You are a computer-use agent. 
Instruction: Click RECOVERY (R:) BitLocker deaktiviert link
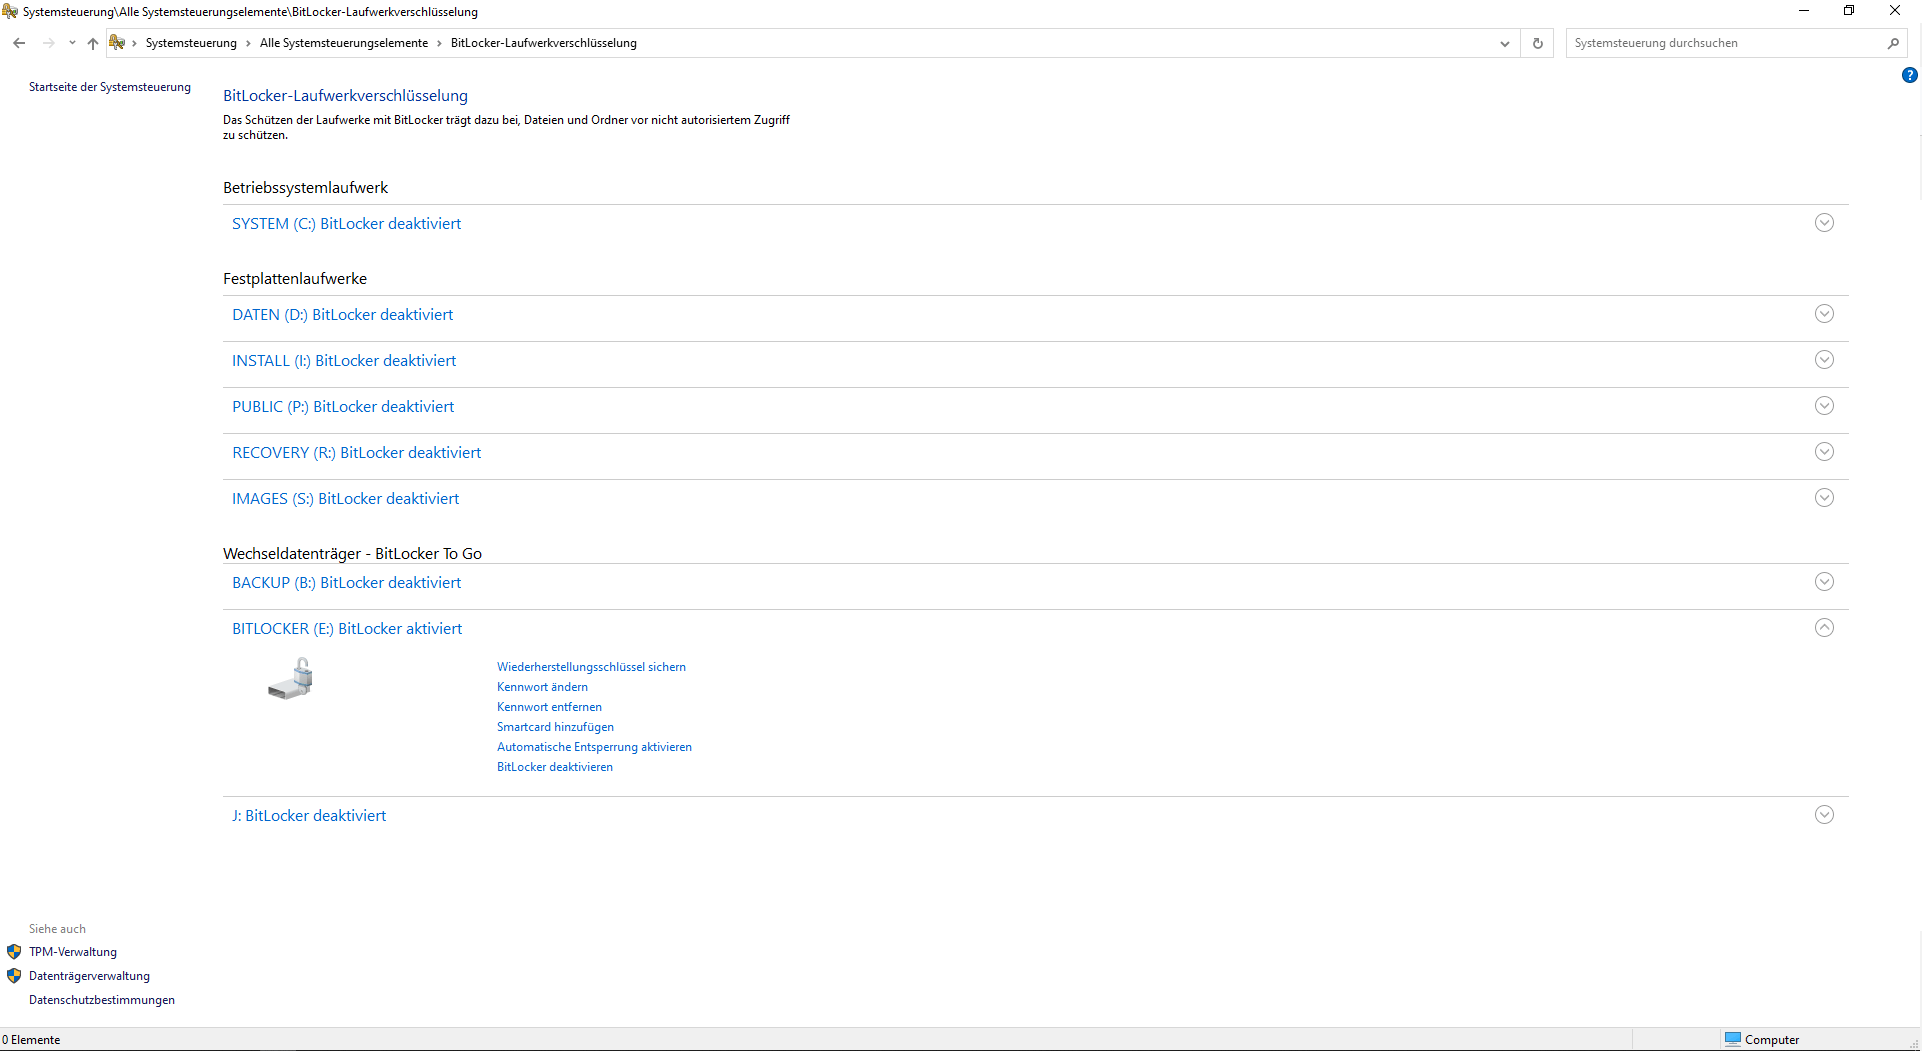tap(357, 453)
